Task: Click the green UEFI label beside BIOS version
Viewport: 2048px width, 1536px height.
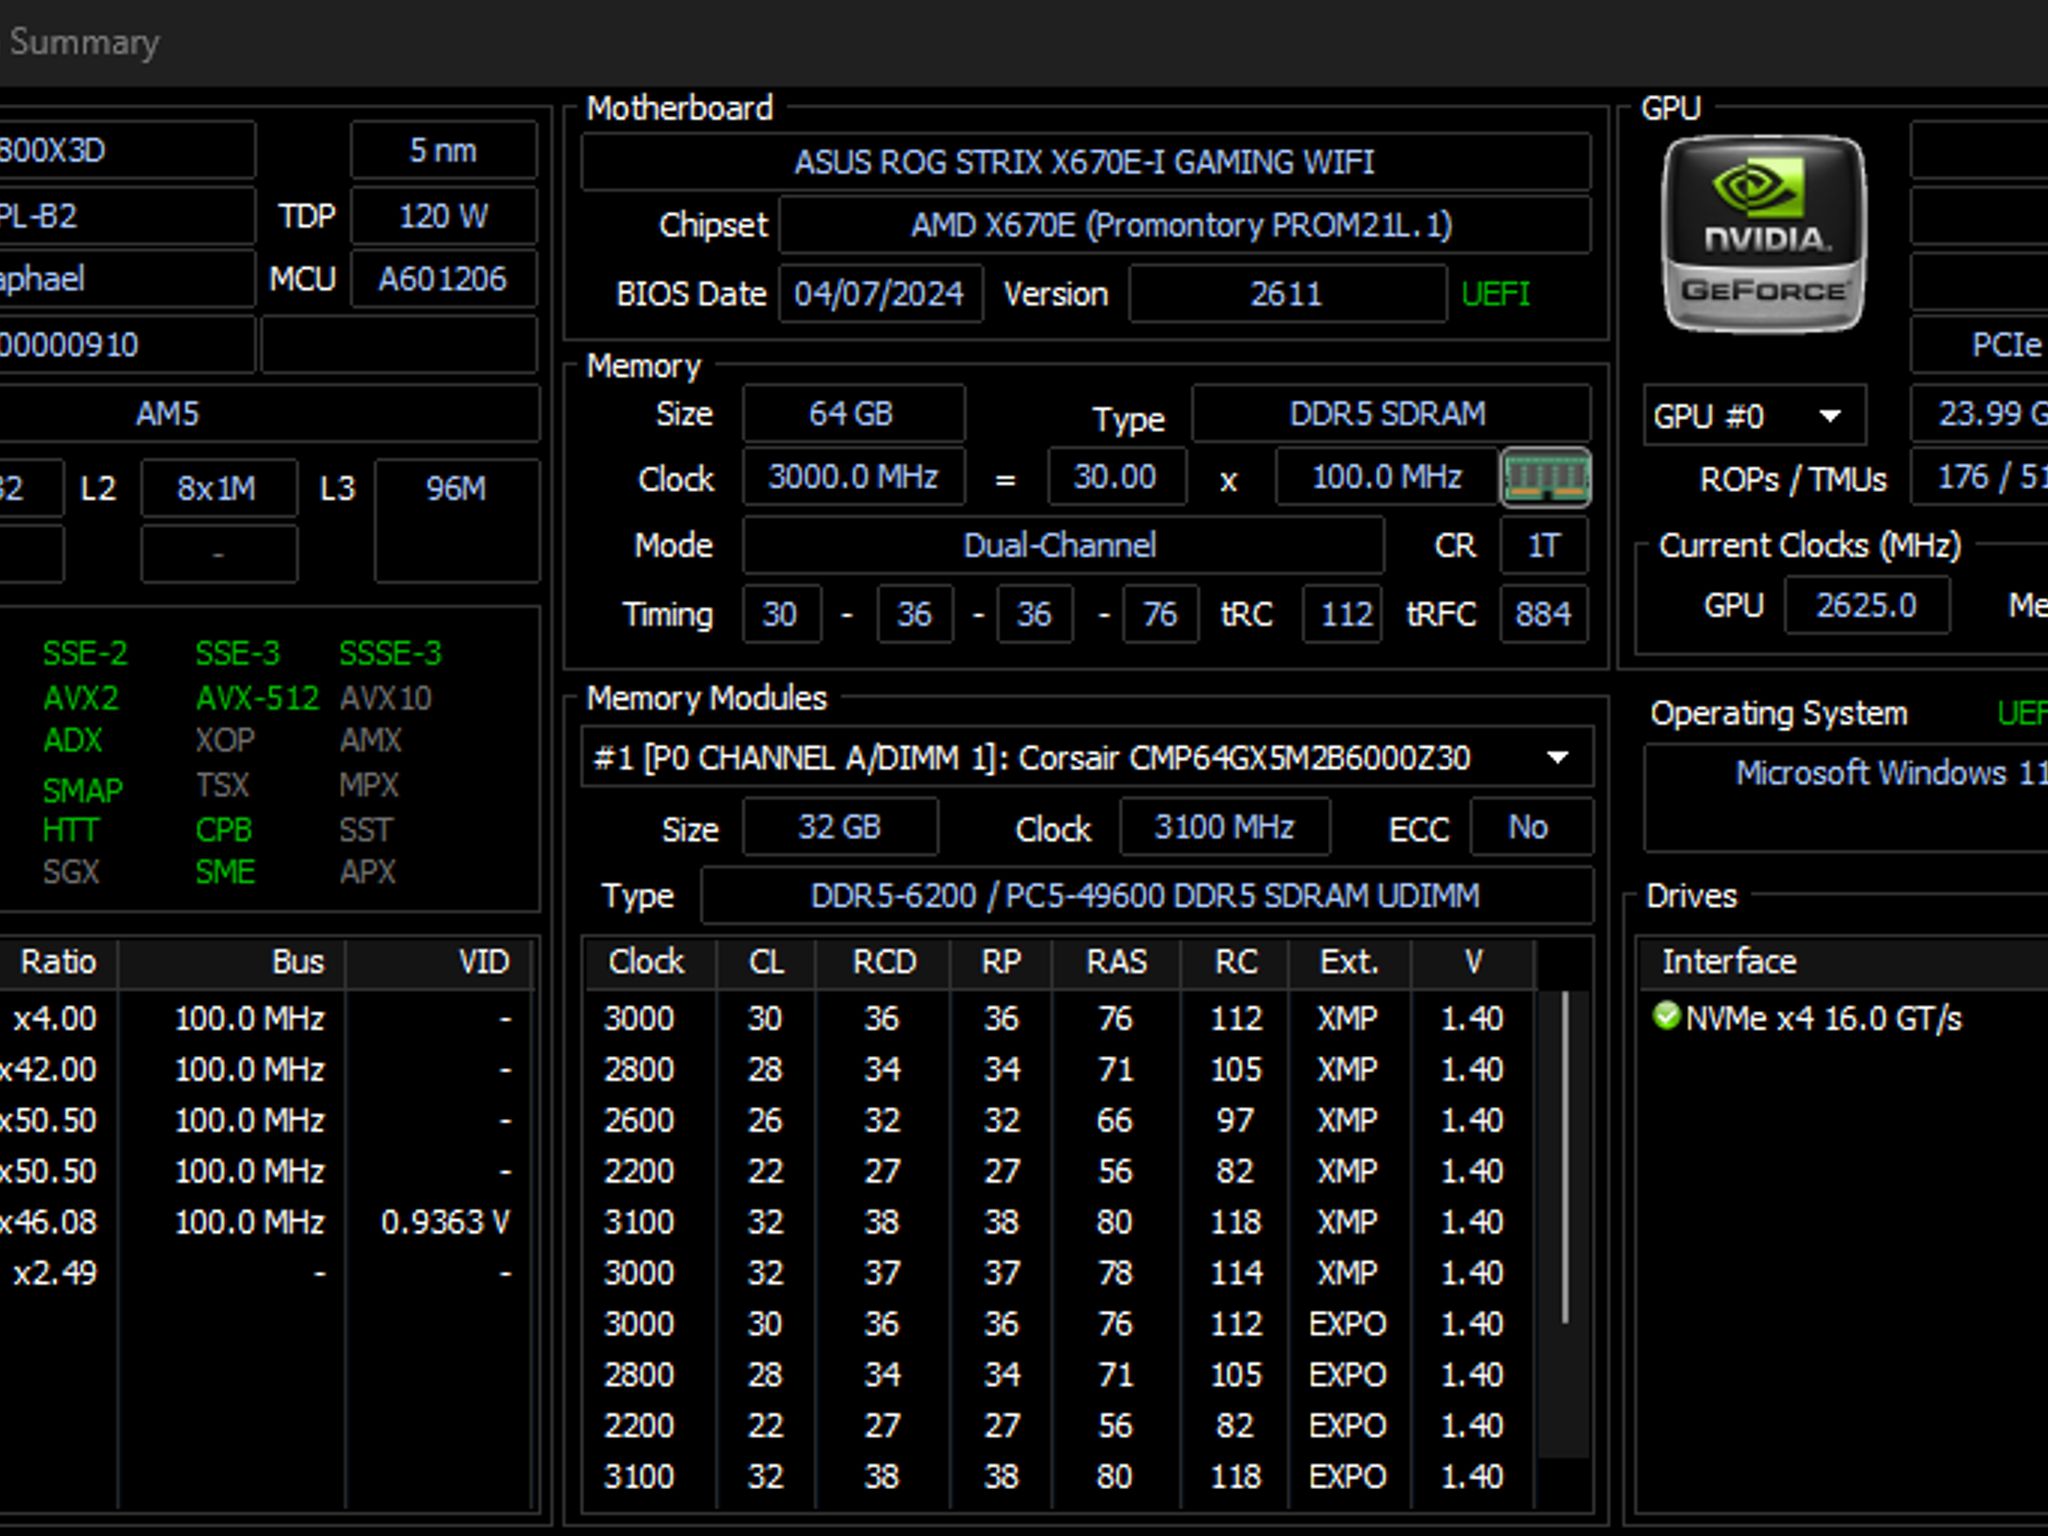Action: [x=1496, y=294]
